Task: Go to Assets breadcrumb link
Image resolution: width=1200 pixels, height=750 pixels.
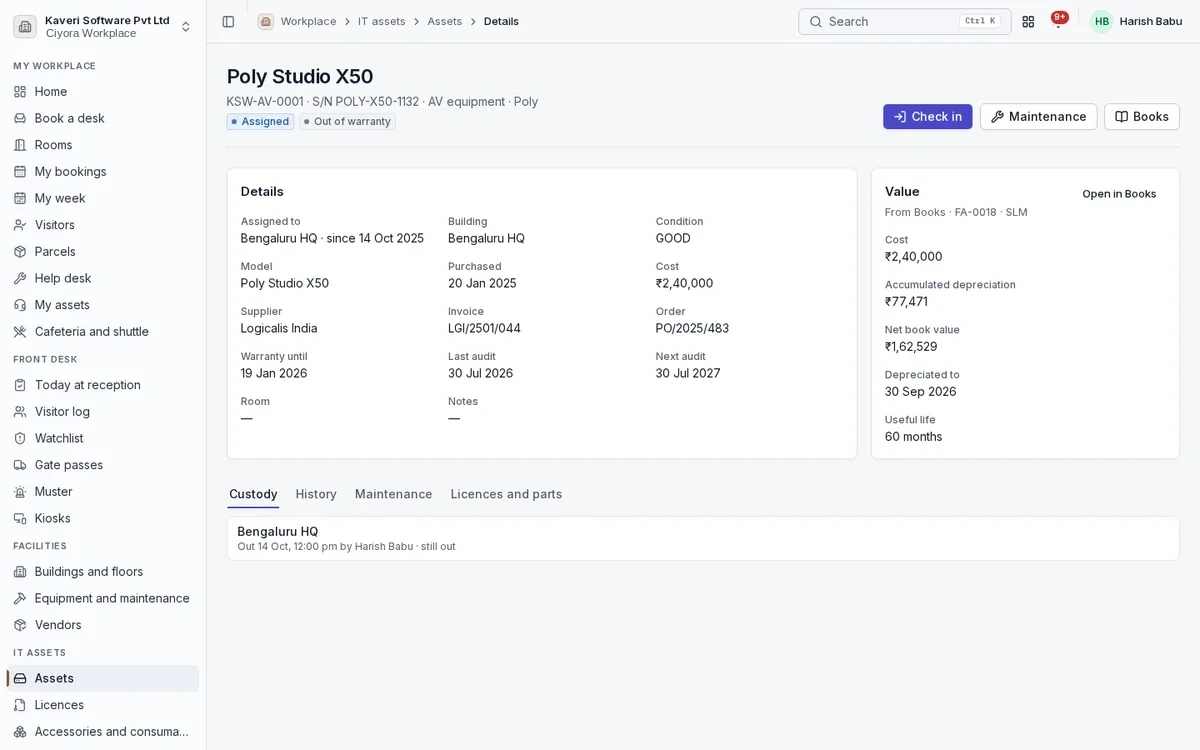Action: [x=445, y=21]
